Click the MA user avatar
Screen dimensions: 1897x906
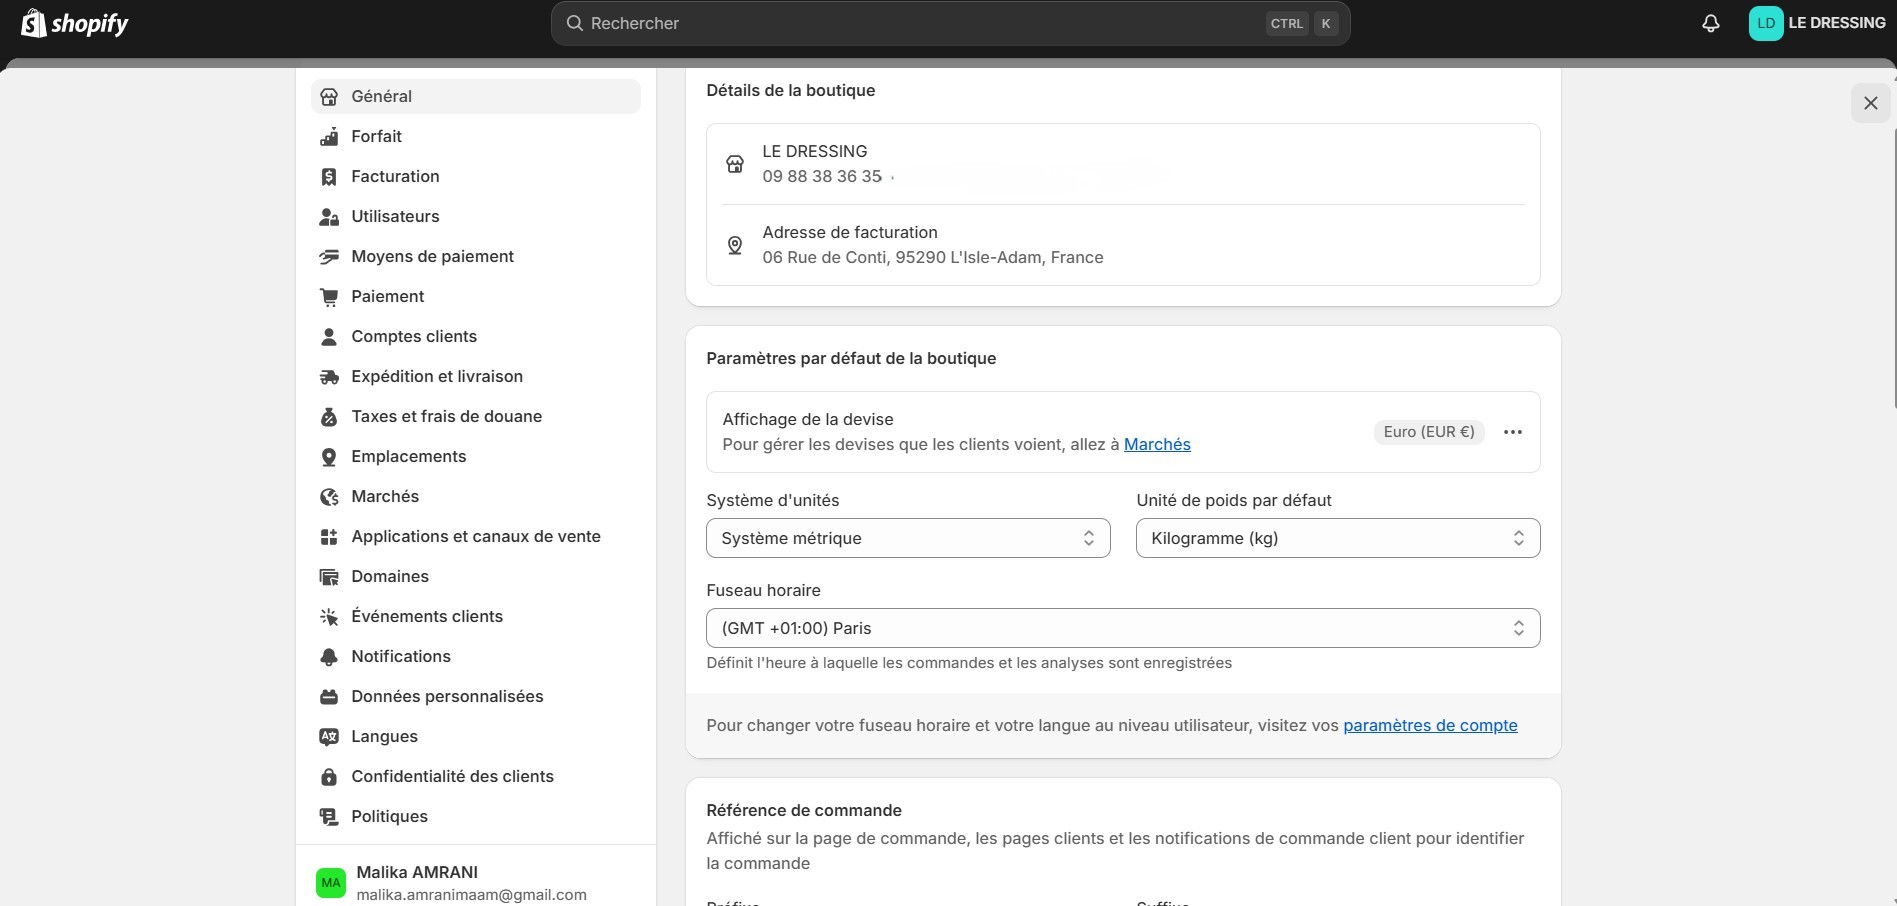tap(331, 882)
